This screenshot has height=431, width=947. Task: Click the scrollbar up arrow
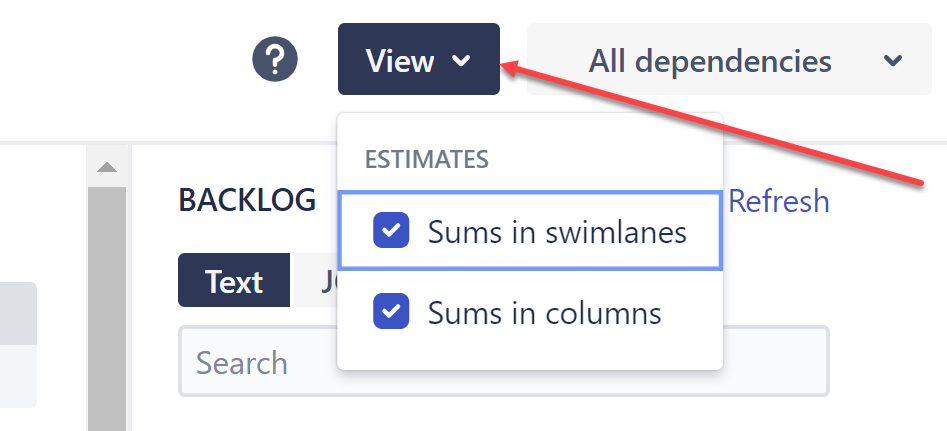click(x=107, y=166)
